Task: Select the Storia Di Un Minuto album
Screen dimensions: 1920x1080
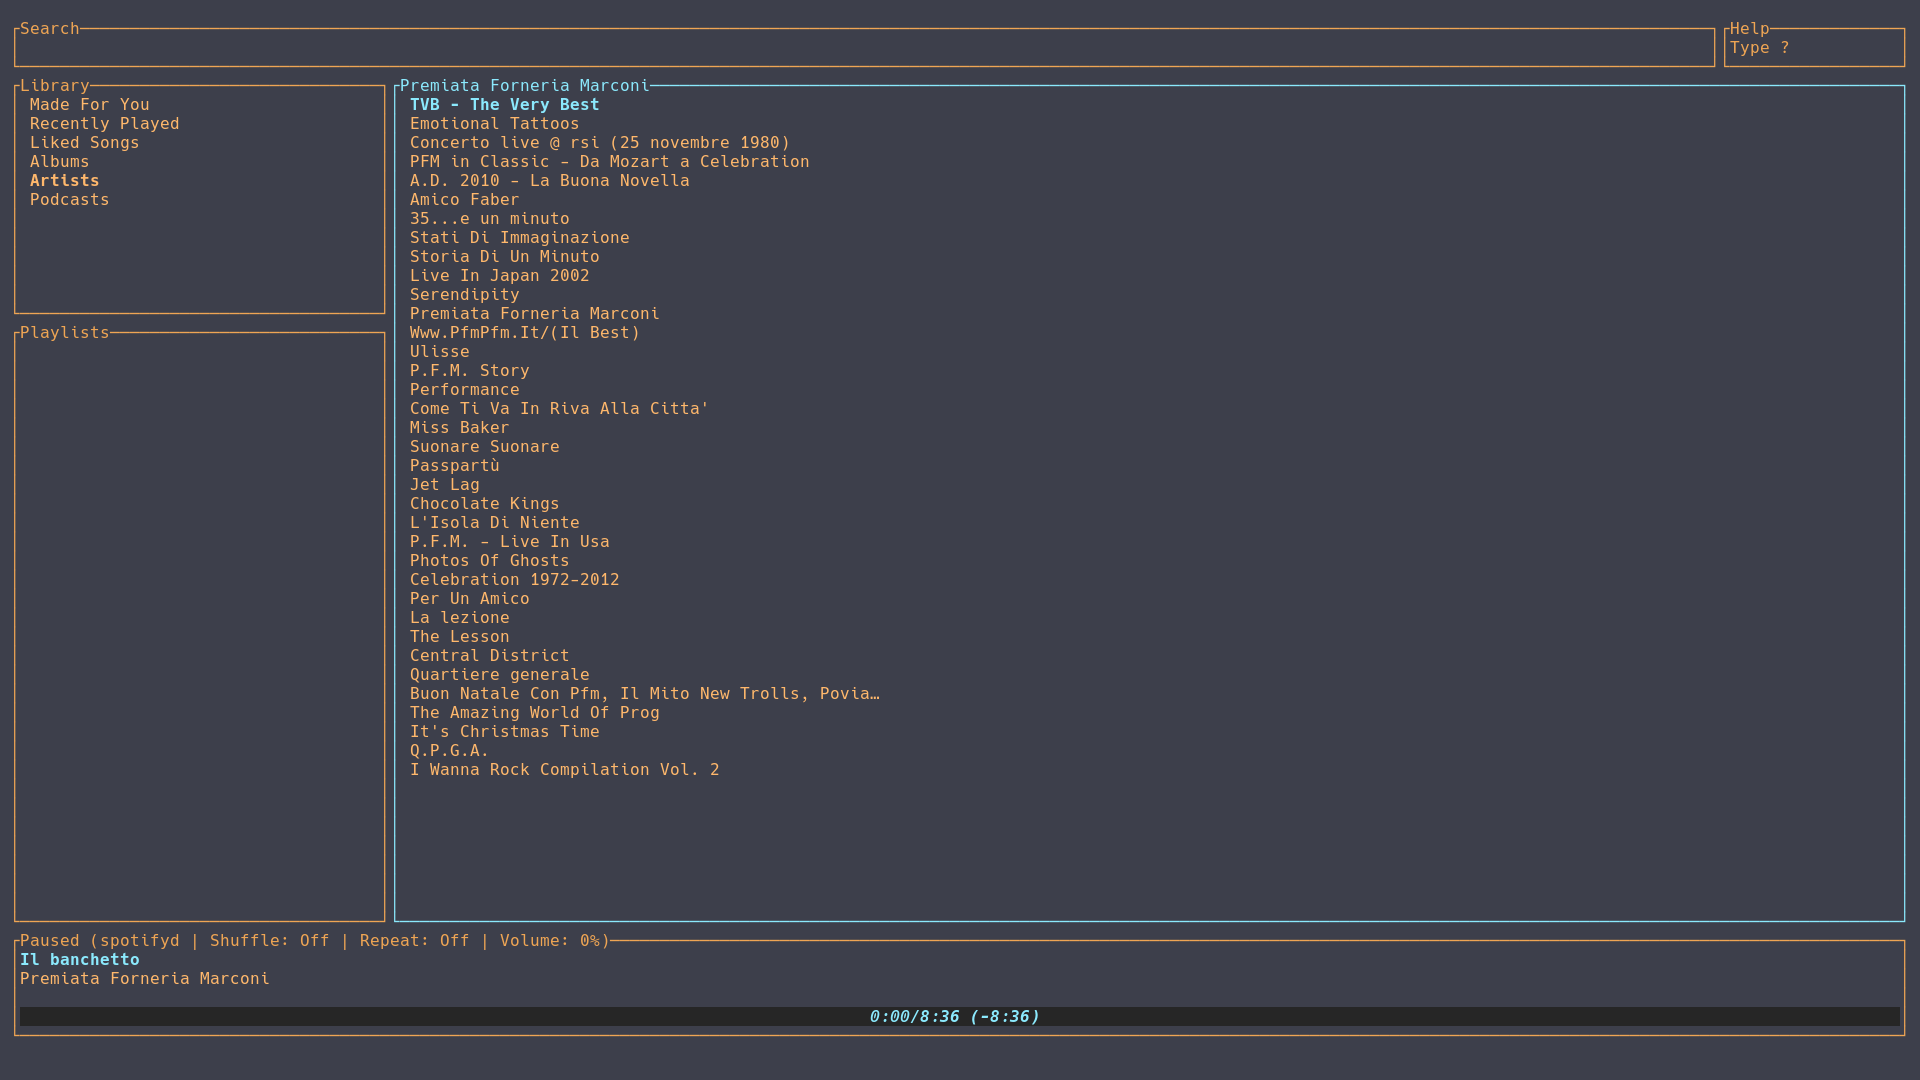Action: (504, 257)
